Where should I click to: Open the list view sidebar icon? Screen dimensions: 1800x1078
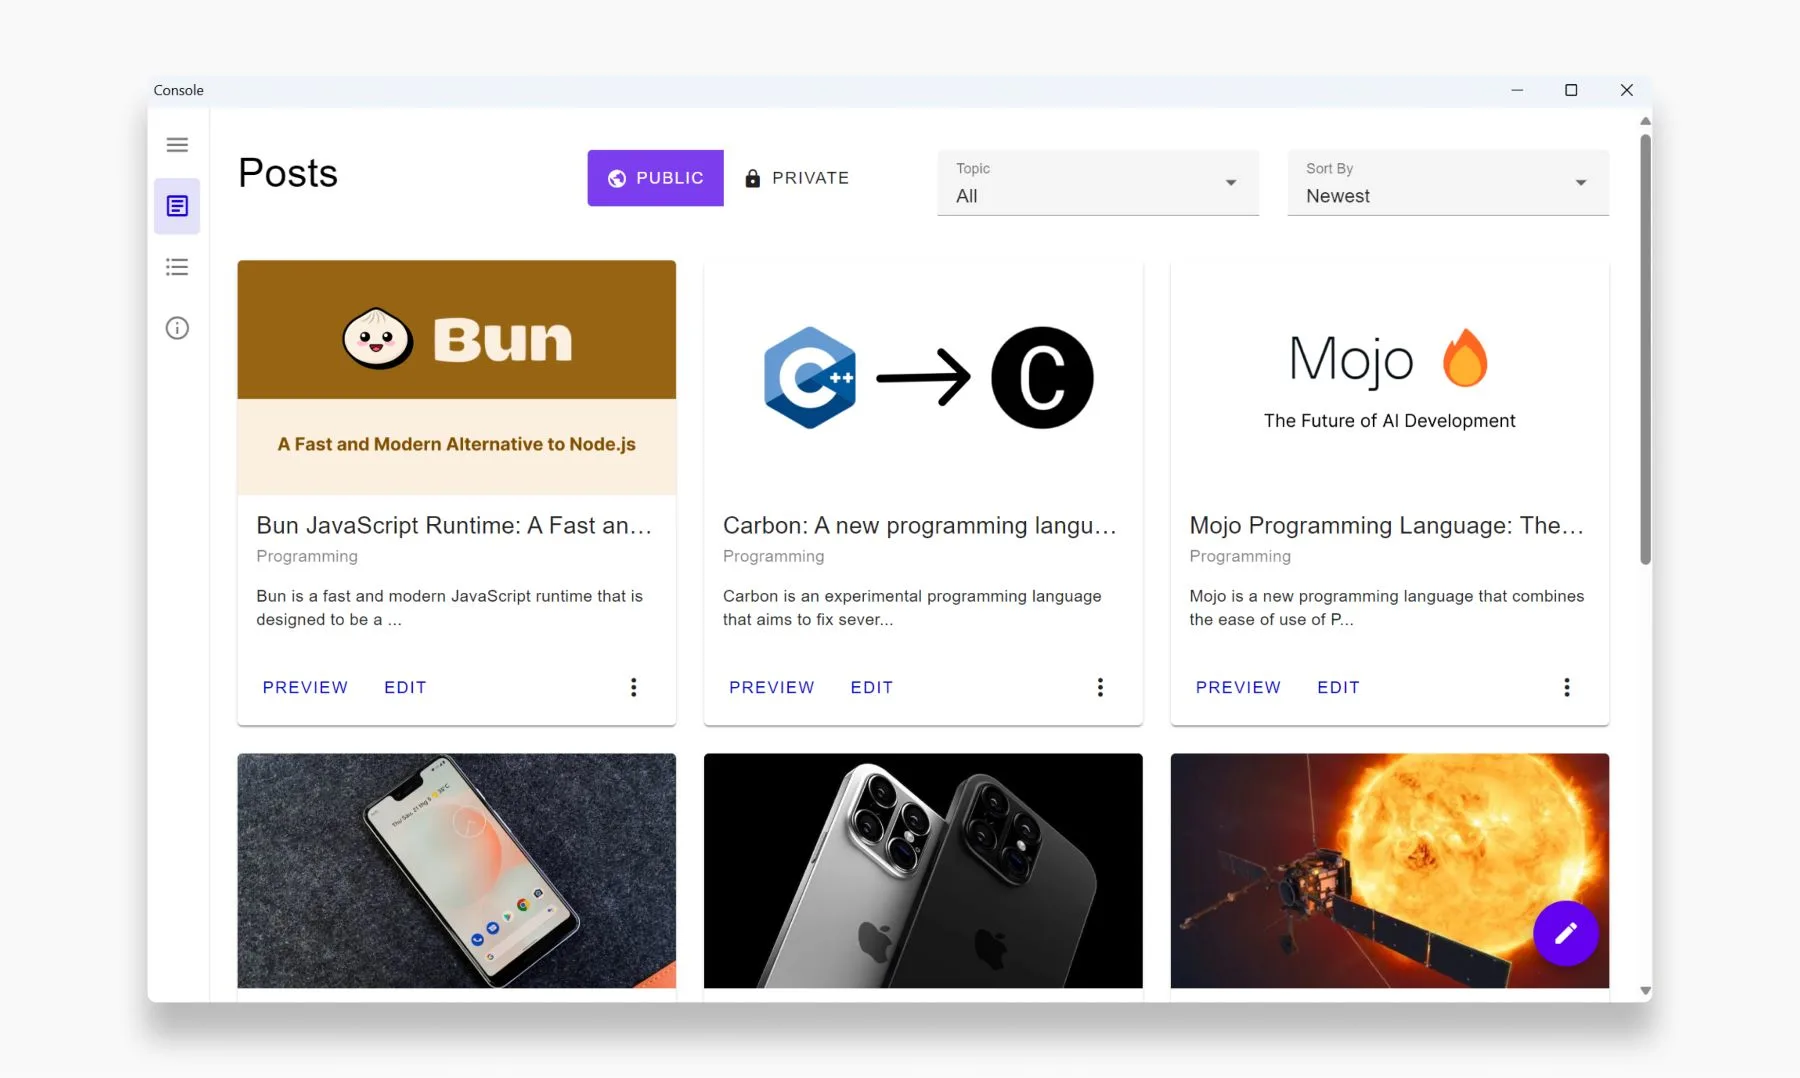[177, 267]
